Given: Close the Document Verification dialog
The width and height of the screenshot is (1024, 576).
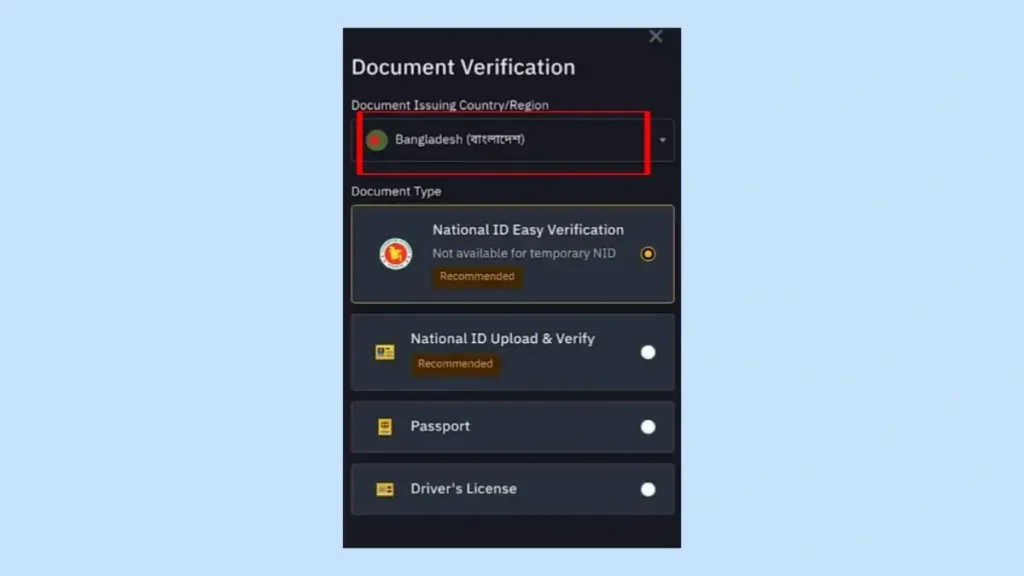Looking at the screenshot, I should [x=656, y=37].
